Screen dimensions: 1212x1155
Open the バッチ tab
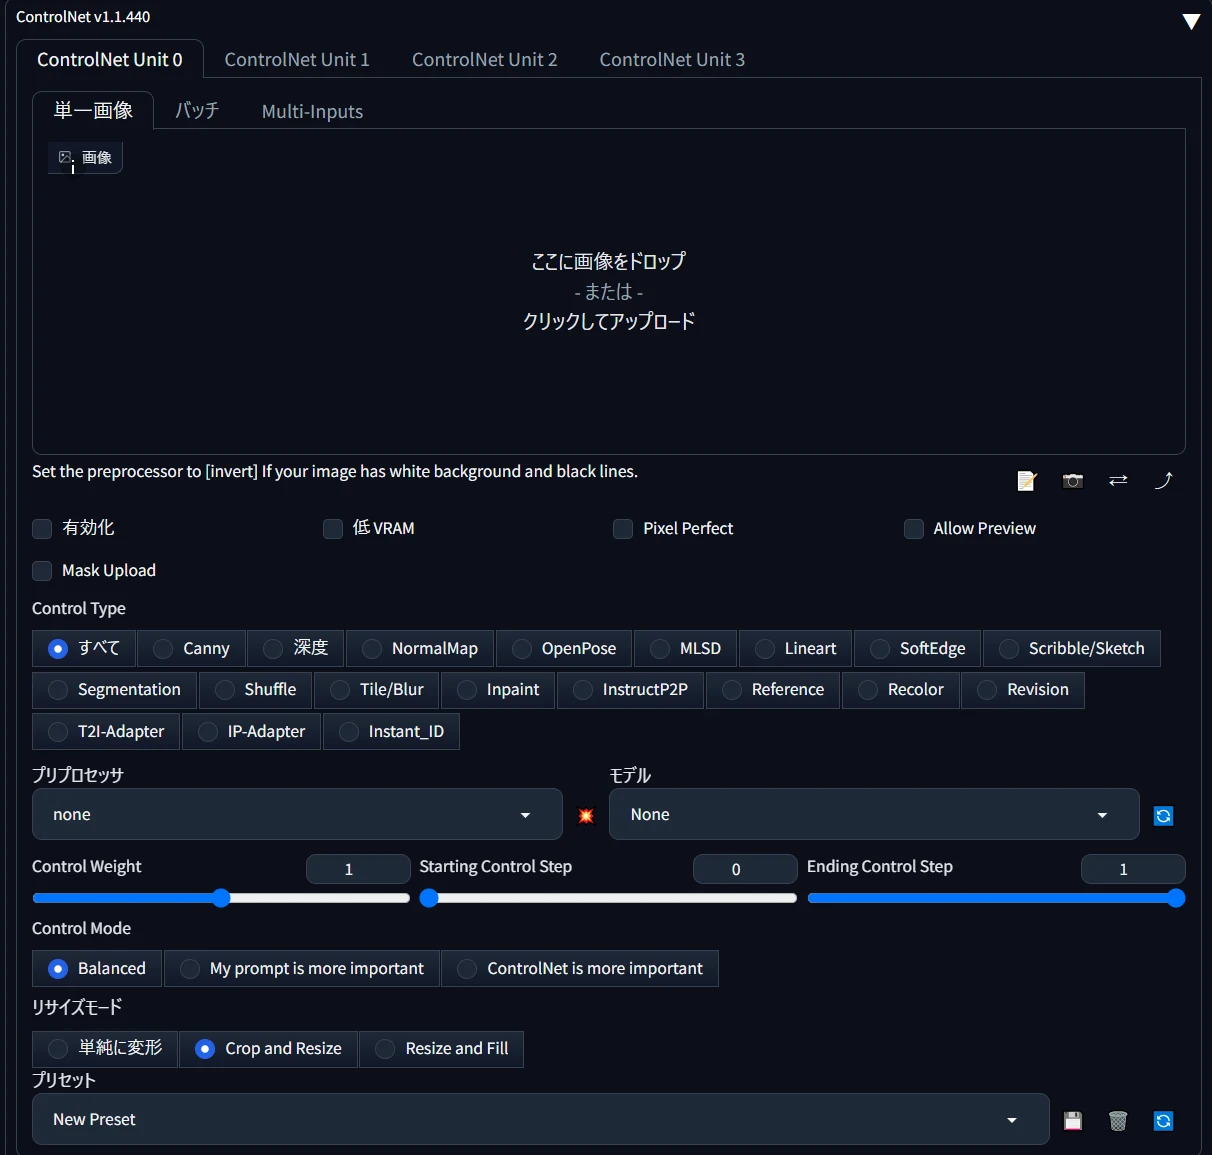[197, 111]
